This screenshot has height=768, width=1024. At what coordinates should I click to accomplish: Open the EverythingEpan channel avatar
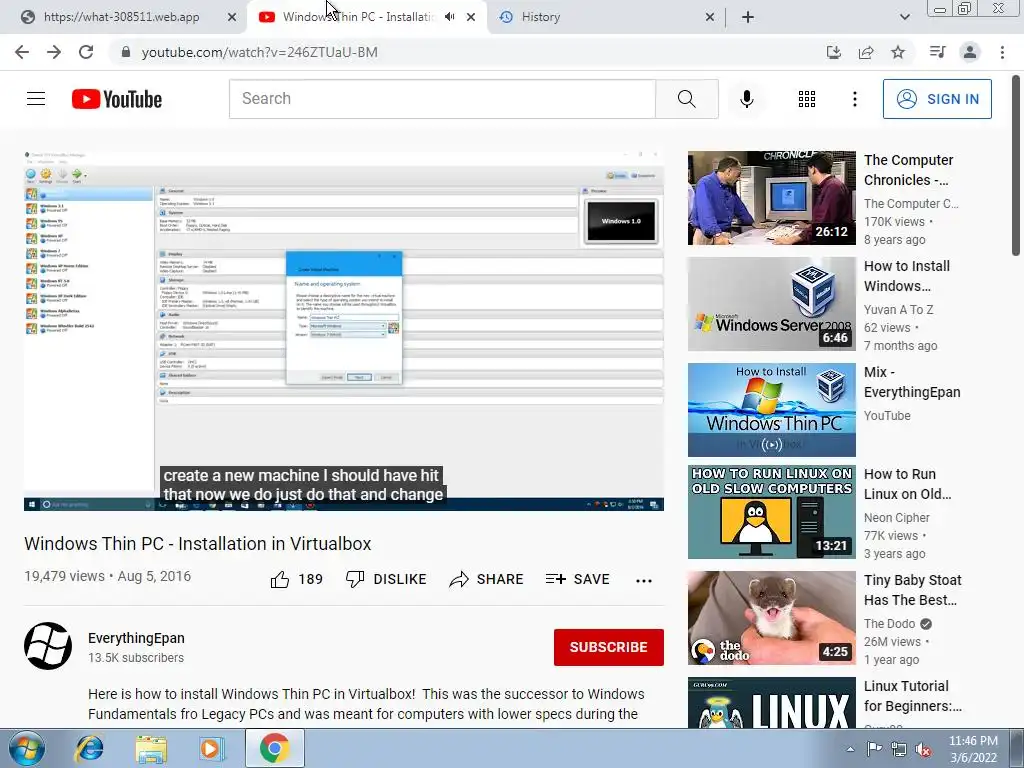pos(48,646)
